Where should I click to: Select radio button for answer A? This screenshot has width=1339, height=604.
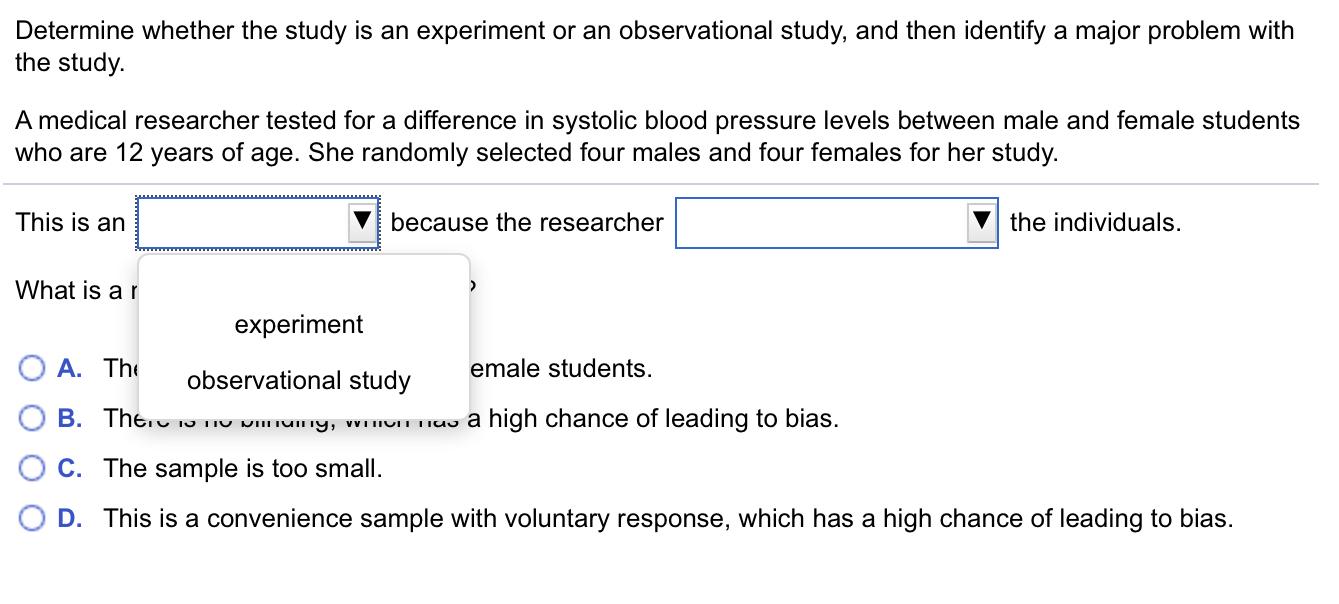pos(33,368)
